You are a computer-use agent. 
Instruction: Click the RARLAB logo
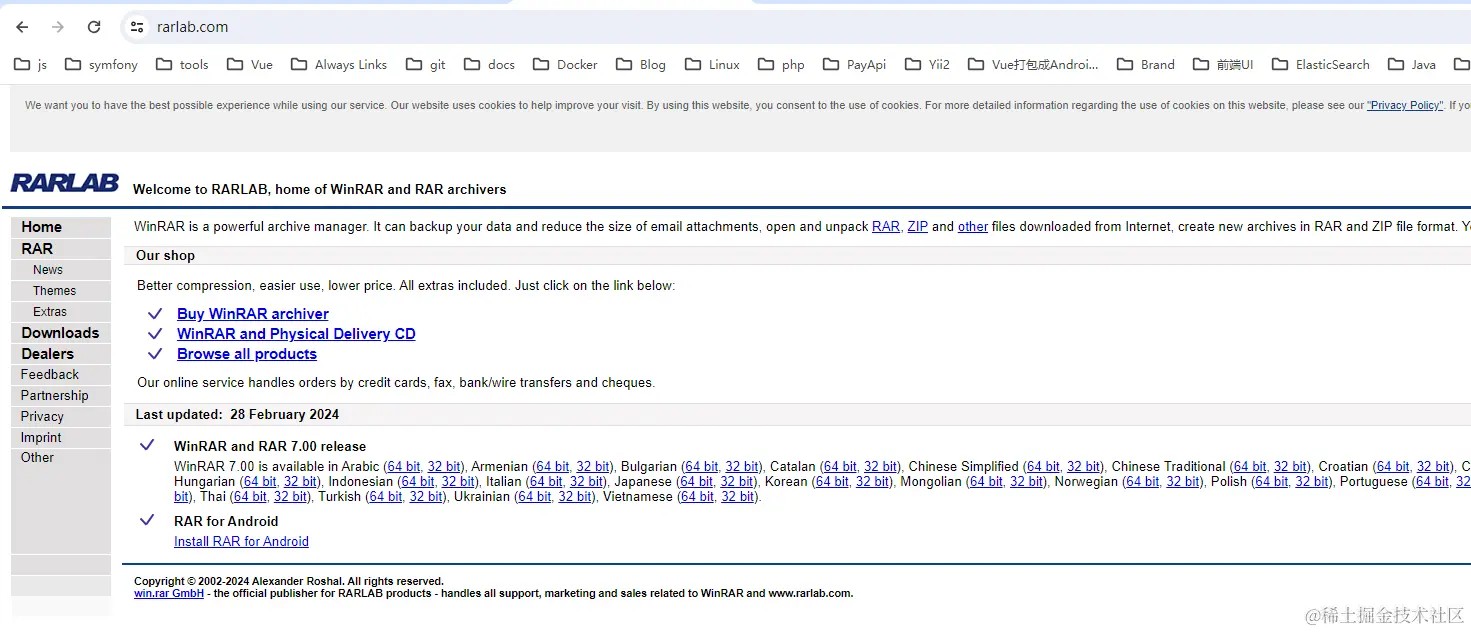pos(65,183)
